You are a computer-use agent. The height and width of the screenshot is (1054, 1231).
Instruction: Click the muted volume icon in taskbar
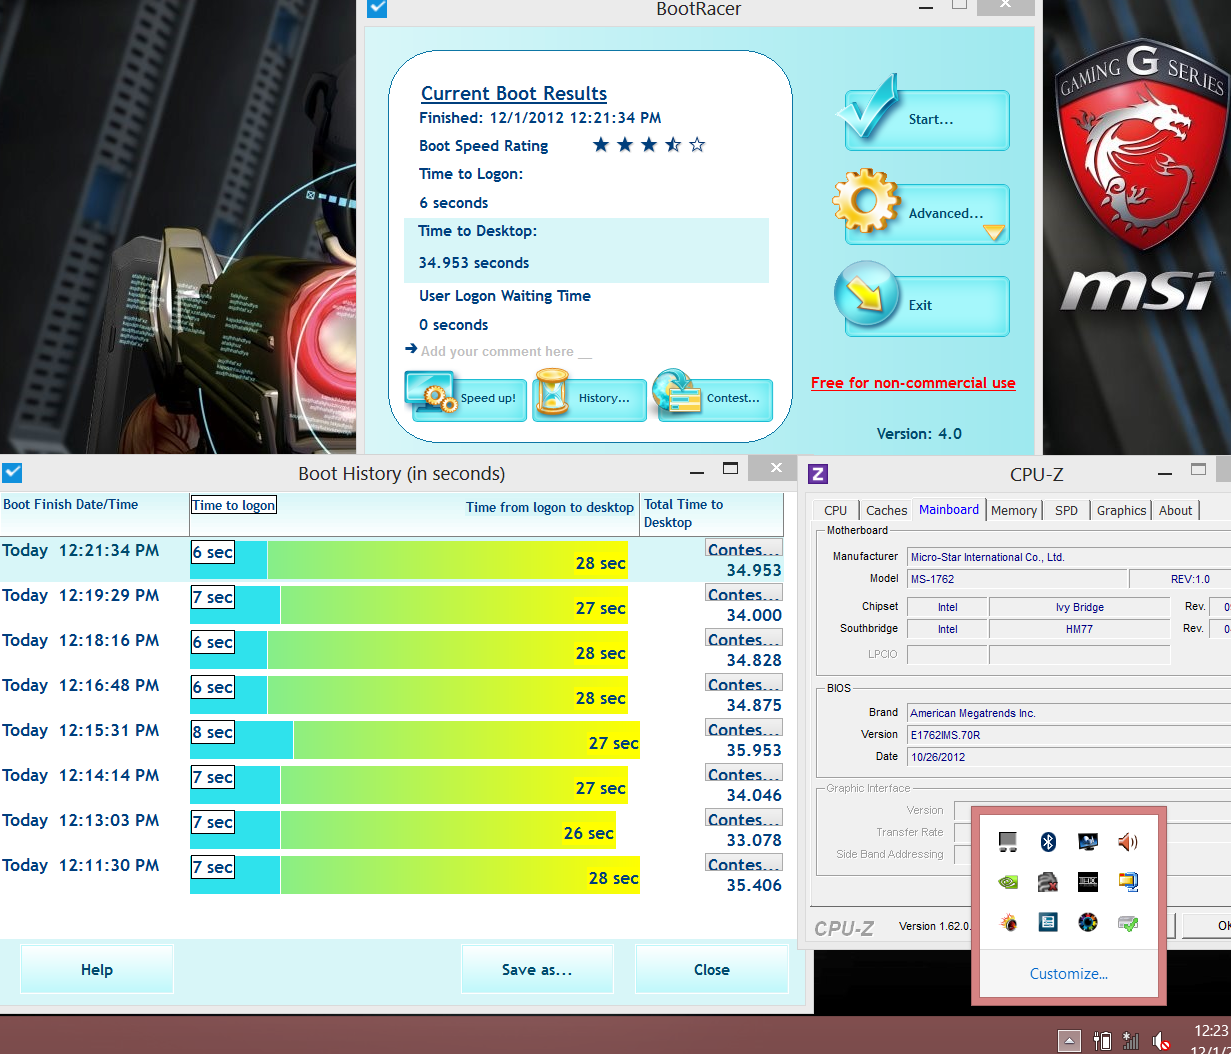point(1161,1041)
